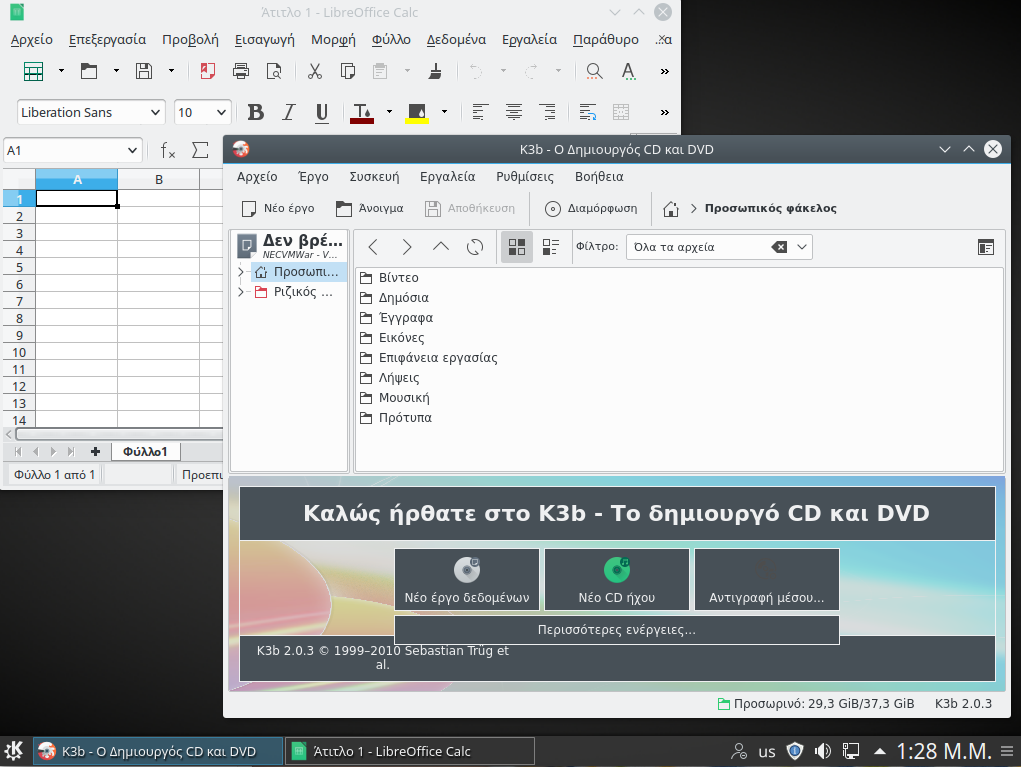
Task: Click the Calc new spreadsheet icon
Action: (x=33, y=71)
